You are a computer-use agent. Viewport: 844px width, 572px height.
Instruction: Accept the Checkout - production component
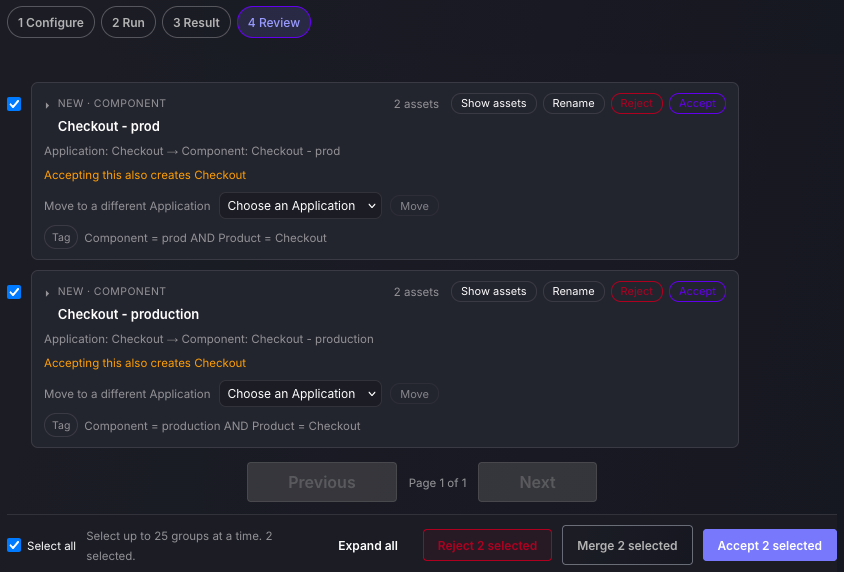click(x=697, y=291)
